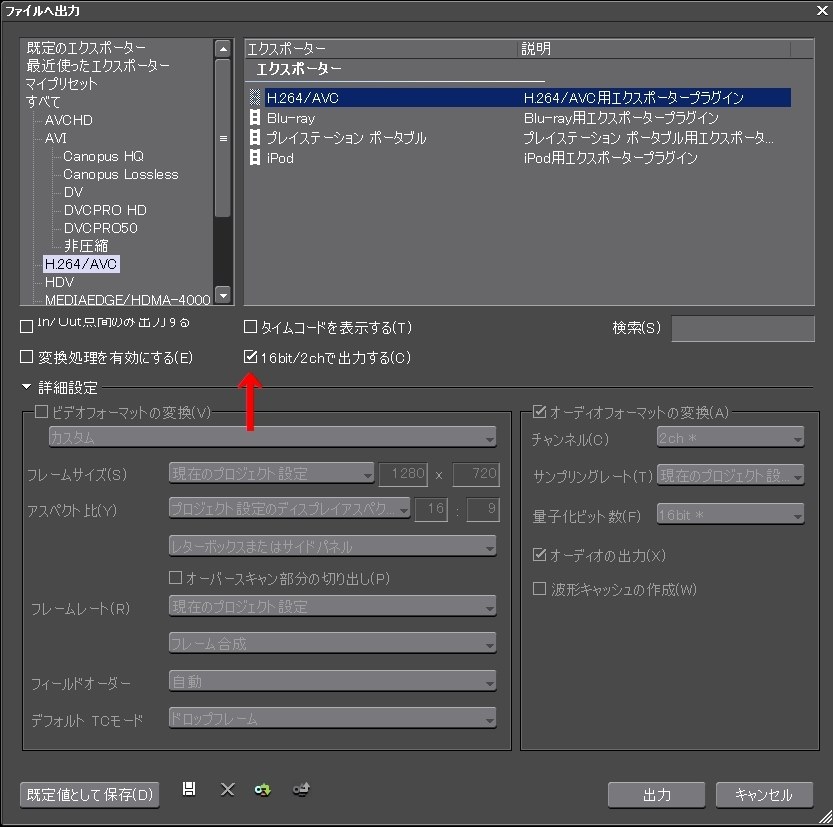The height and width of the screenshot is (827, 833).
Task: Click the キャンセル button
Action: (764, 795)
